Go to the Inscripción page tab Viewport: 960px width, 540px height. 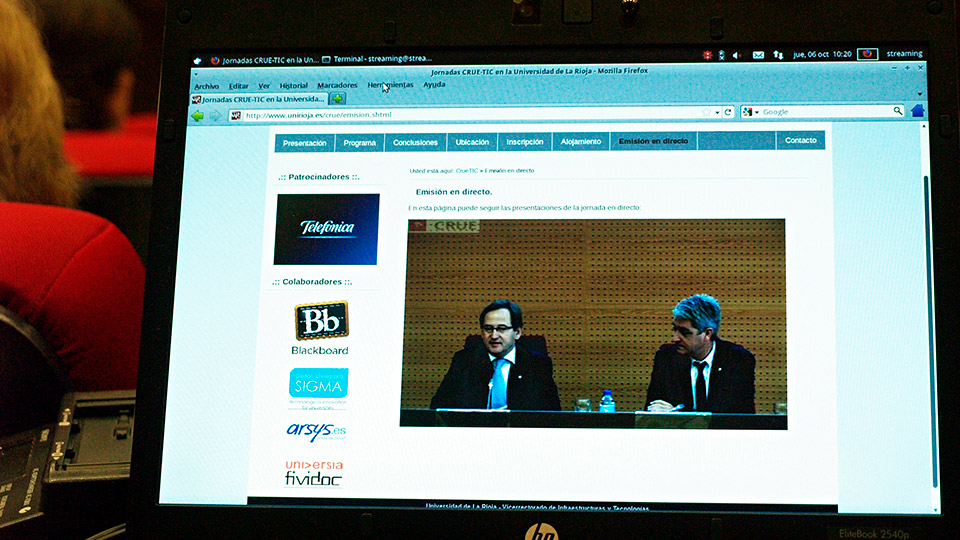(x=525, y=141)
